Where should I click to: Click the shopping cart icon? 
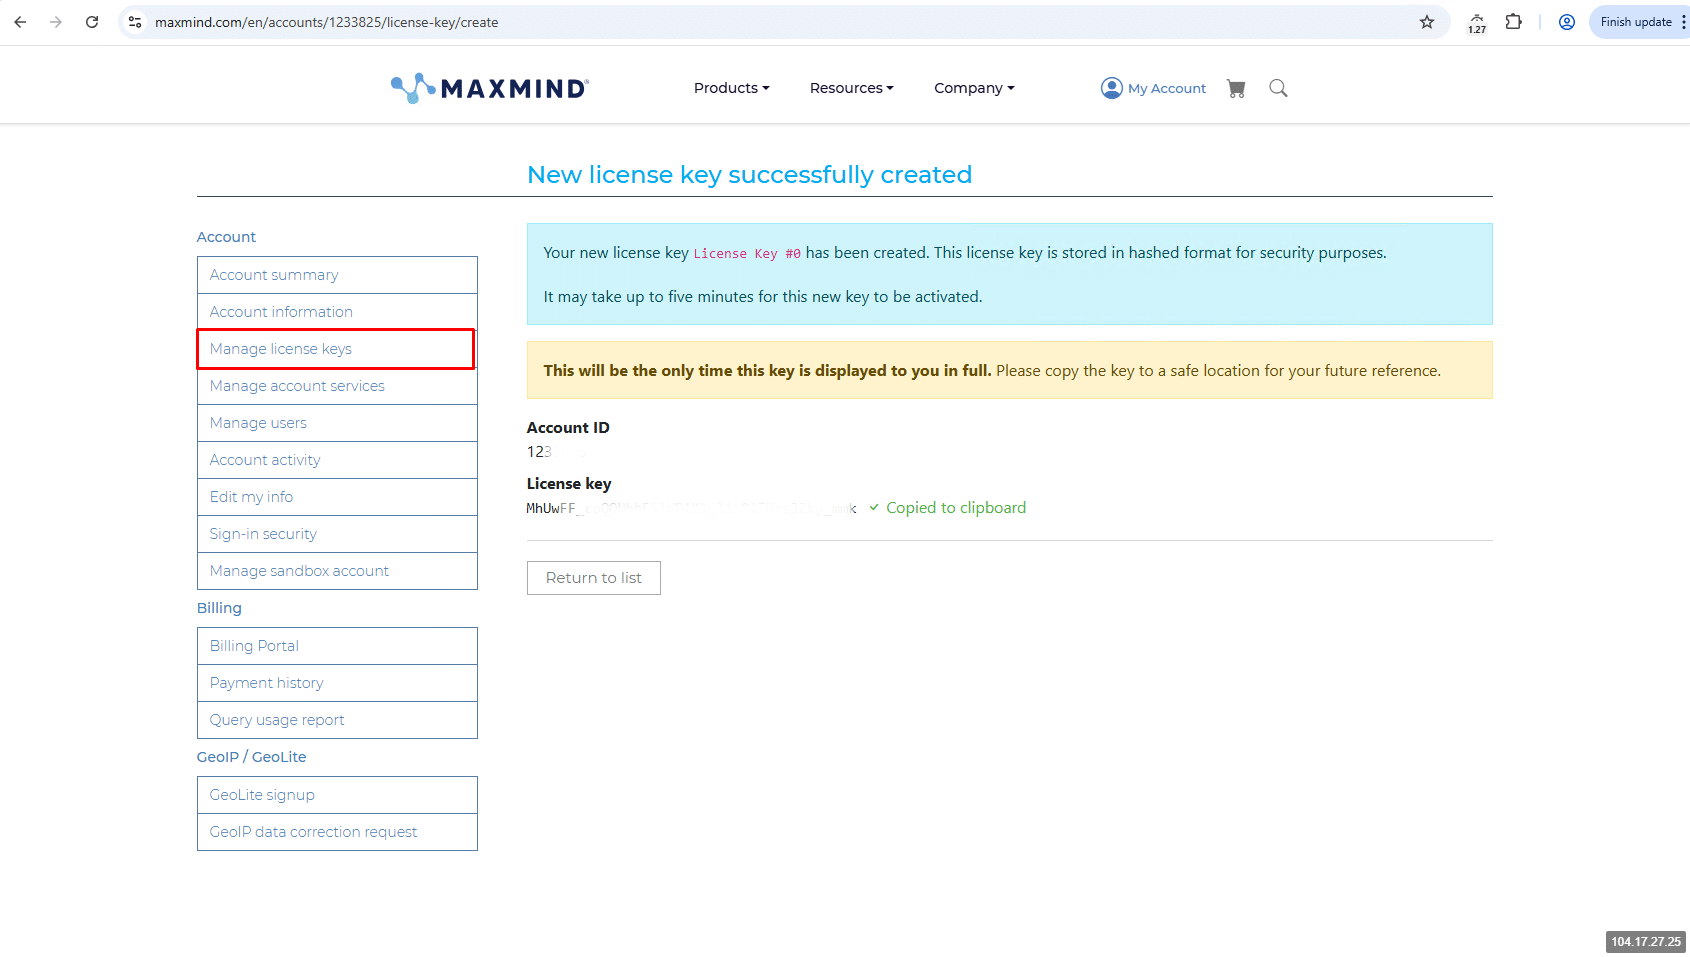pos(1236,89)
